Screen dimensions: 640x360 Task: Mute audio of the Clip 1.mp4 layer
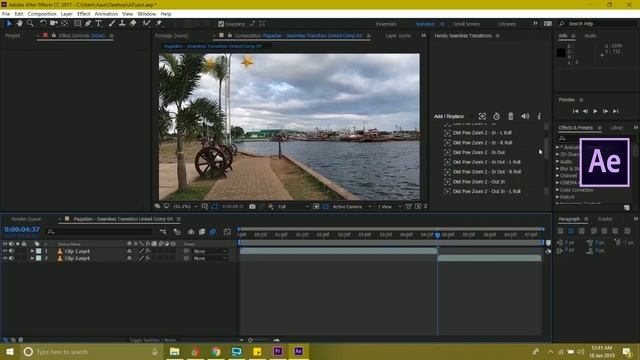coord(11,251)
